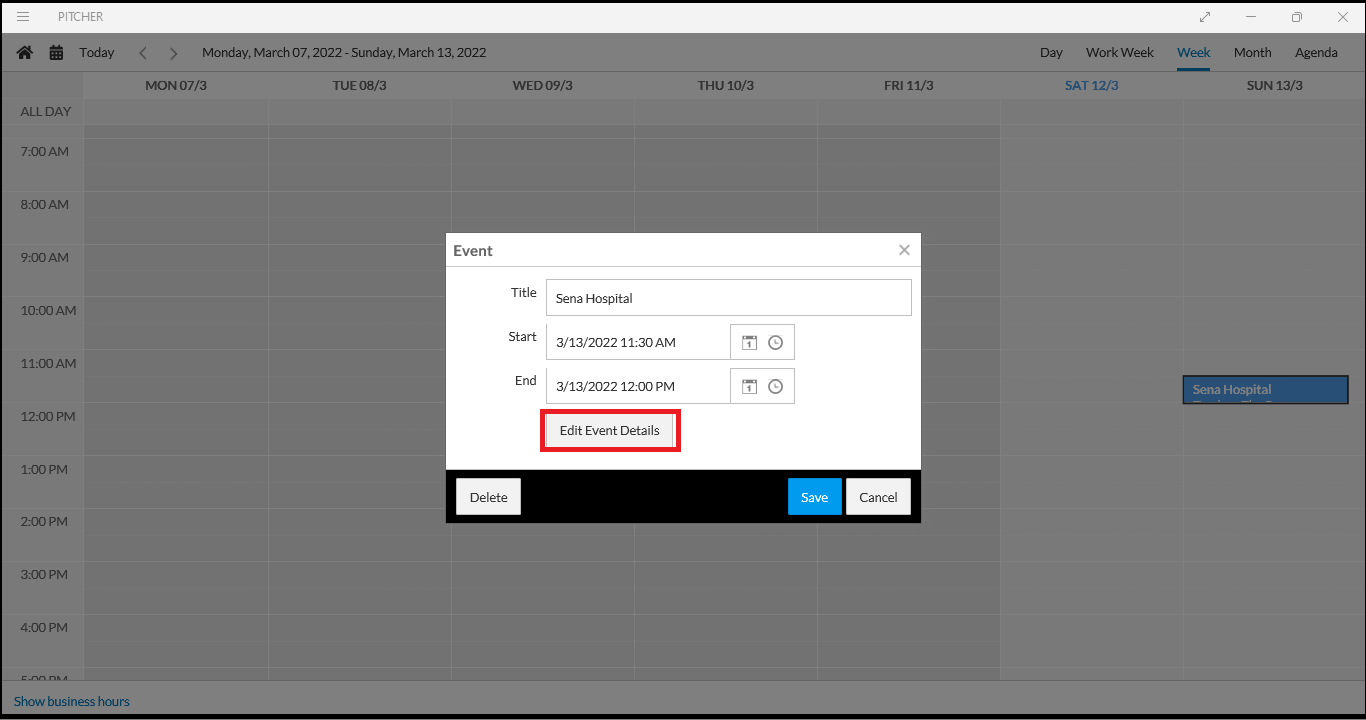Go to next week arrow

(173, 53)
